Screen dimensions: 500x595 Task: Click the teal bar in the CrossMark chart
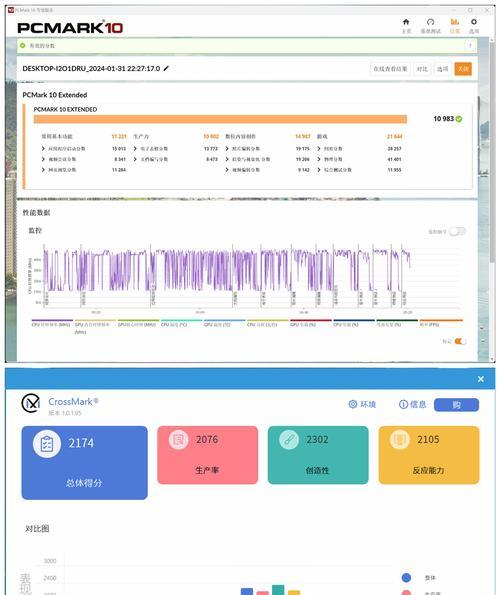pyautogui.click(x=278, y=590)
